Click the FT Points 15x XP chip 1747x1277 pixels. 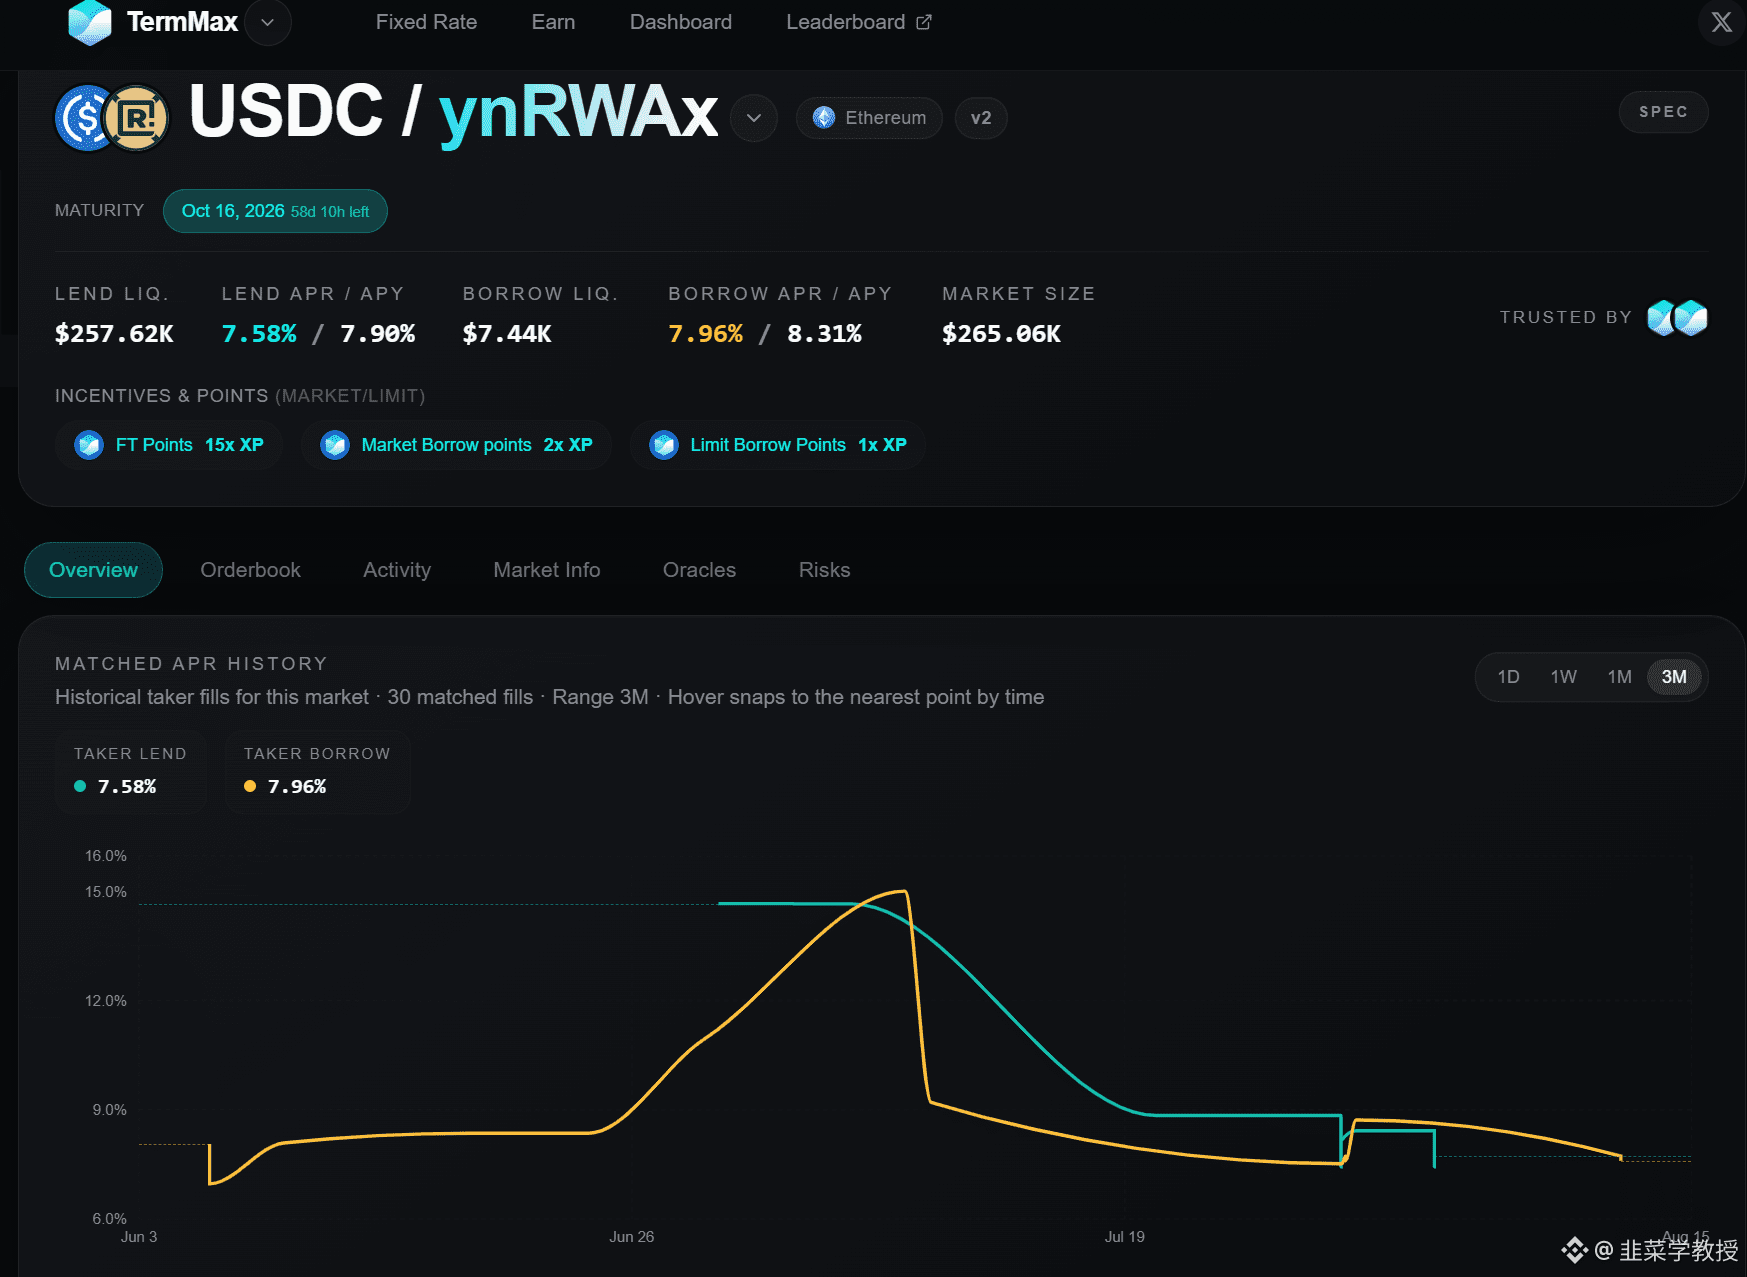[x=169, y=445]
